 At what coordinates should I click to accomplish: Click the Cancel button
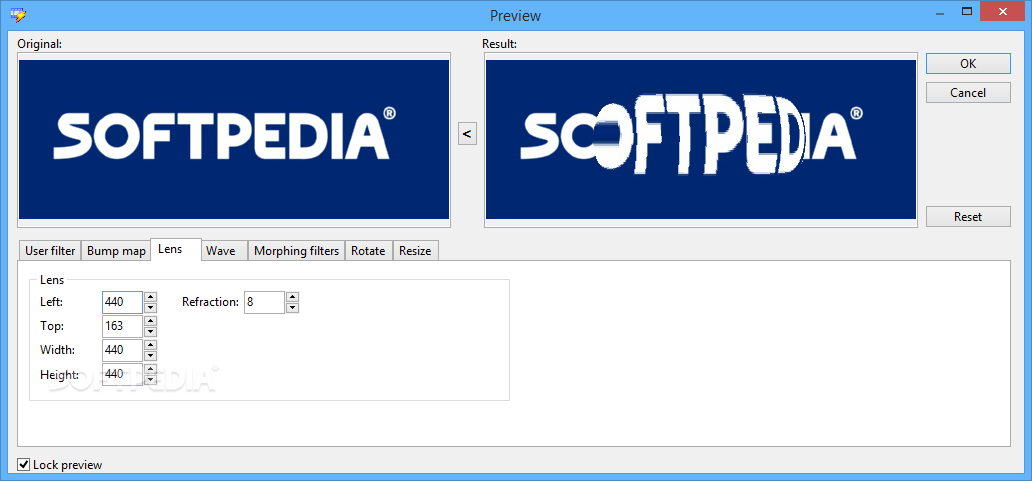tap(968, 93)
